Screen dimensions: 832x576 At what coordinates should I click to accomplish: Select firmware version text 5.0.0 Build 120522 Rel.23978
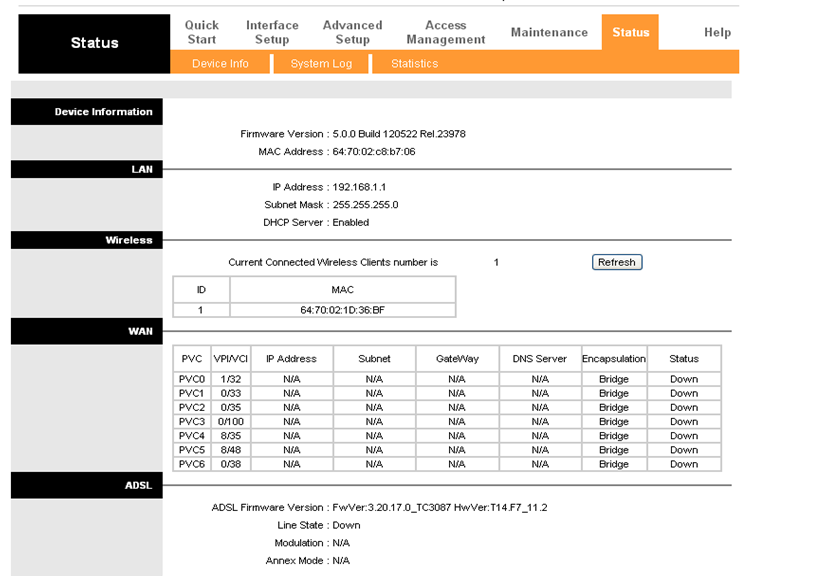point(399,134)
